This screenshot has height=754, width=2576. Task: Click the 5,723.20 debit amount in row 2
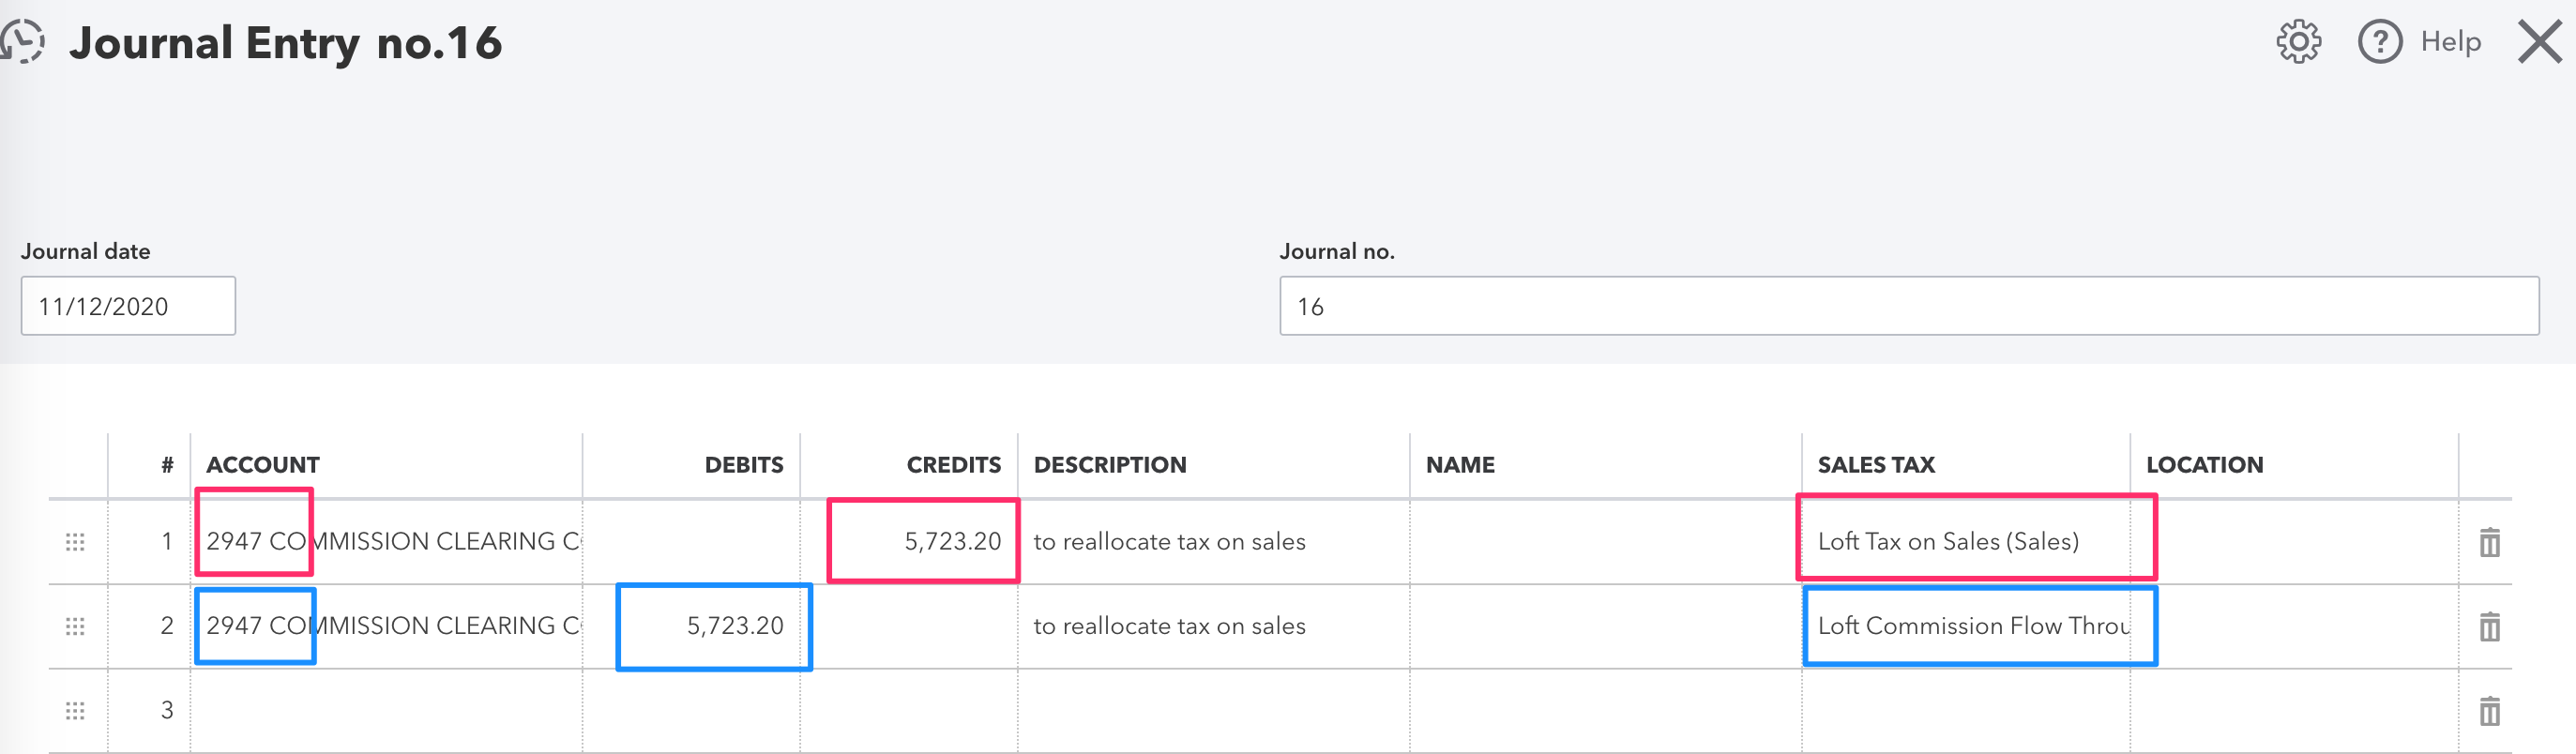click(x=735, y=626)
